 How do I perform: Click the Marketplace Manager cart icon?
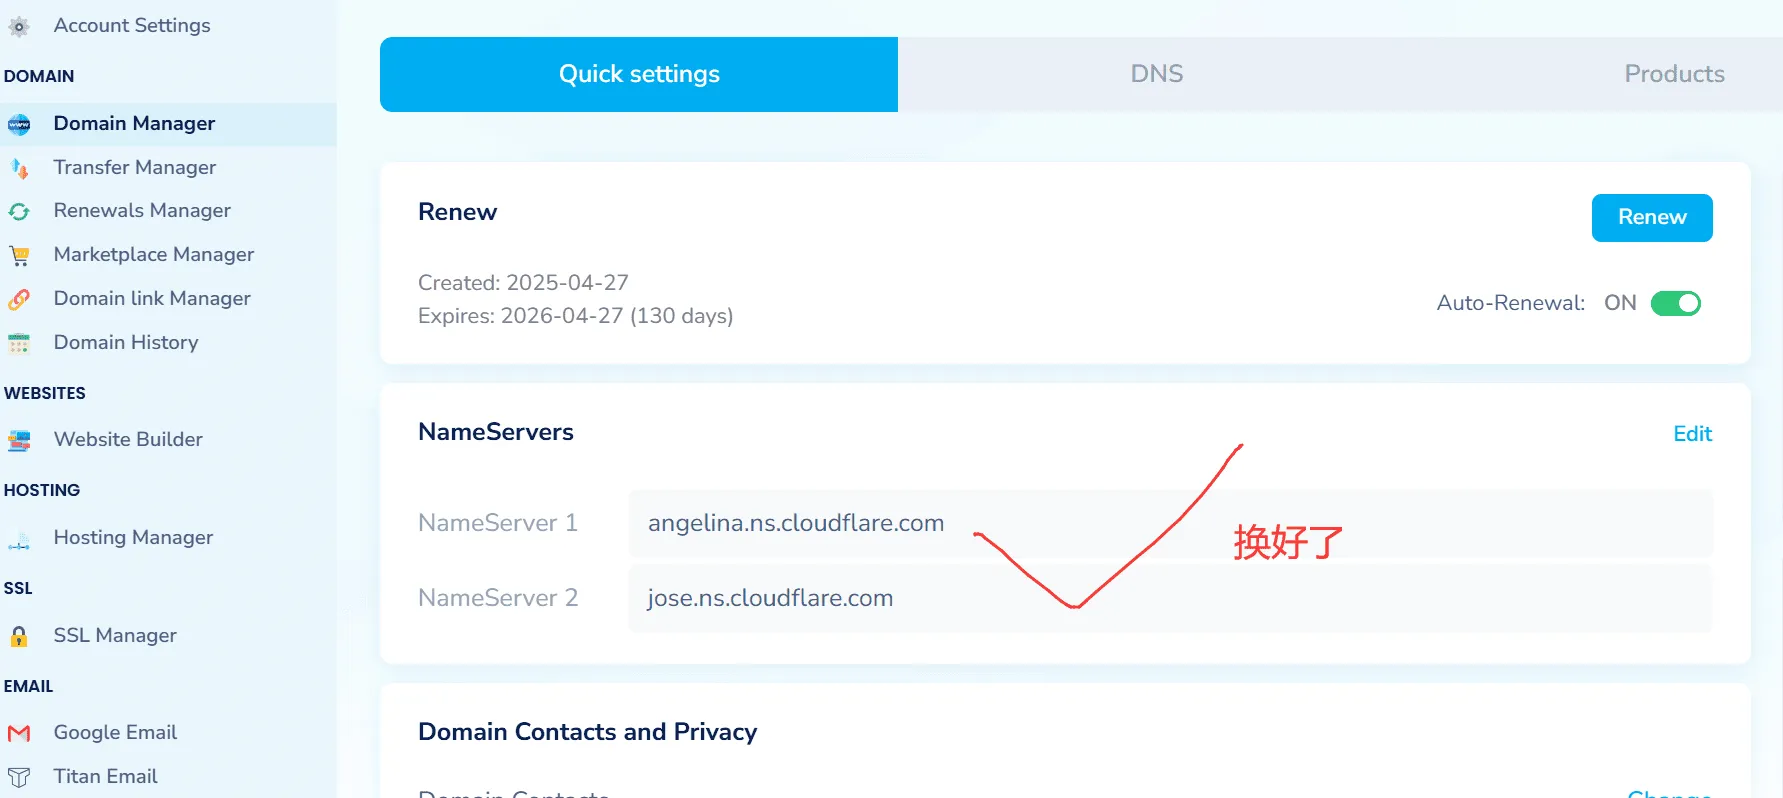pyautogui.click(x=19, y=256)
